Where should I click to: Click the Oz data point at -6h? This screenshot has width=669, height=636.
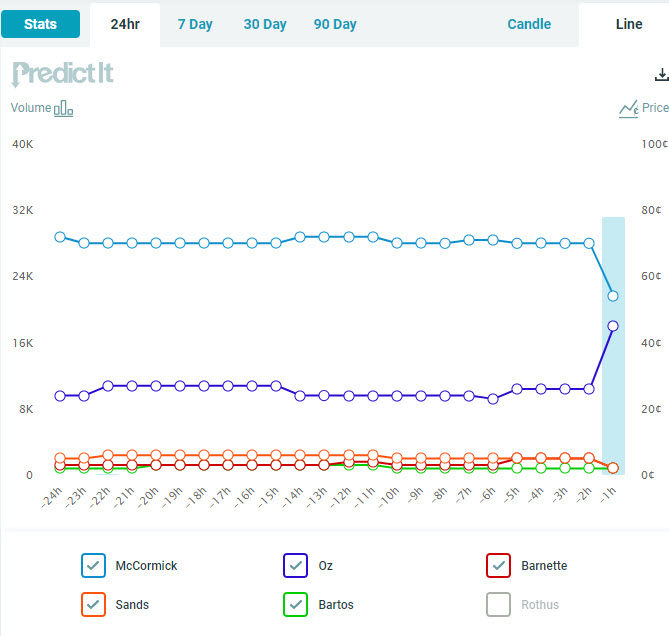click(x=493, y=399)
